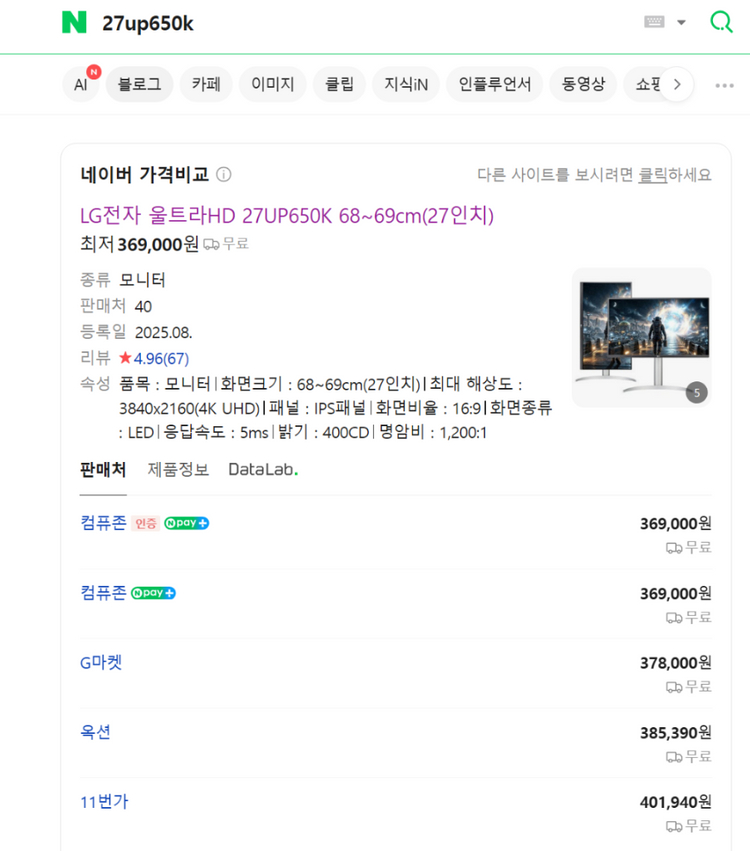Viewport: 750px width, 851px height.
Task: Open the three-dot more options menu
Action: point(724,85)
